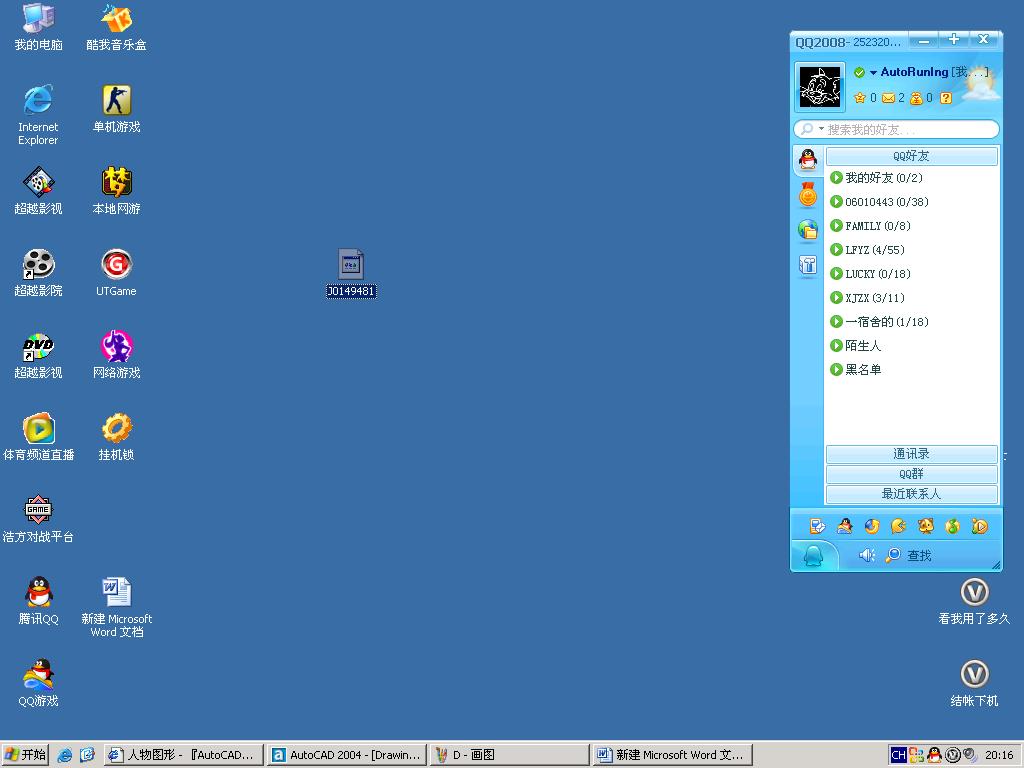Open the QQ mail envelope icon
The image size is (1024, 768).
888,98
